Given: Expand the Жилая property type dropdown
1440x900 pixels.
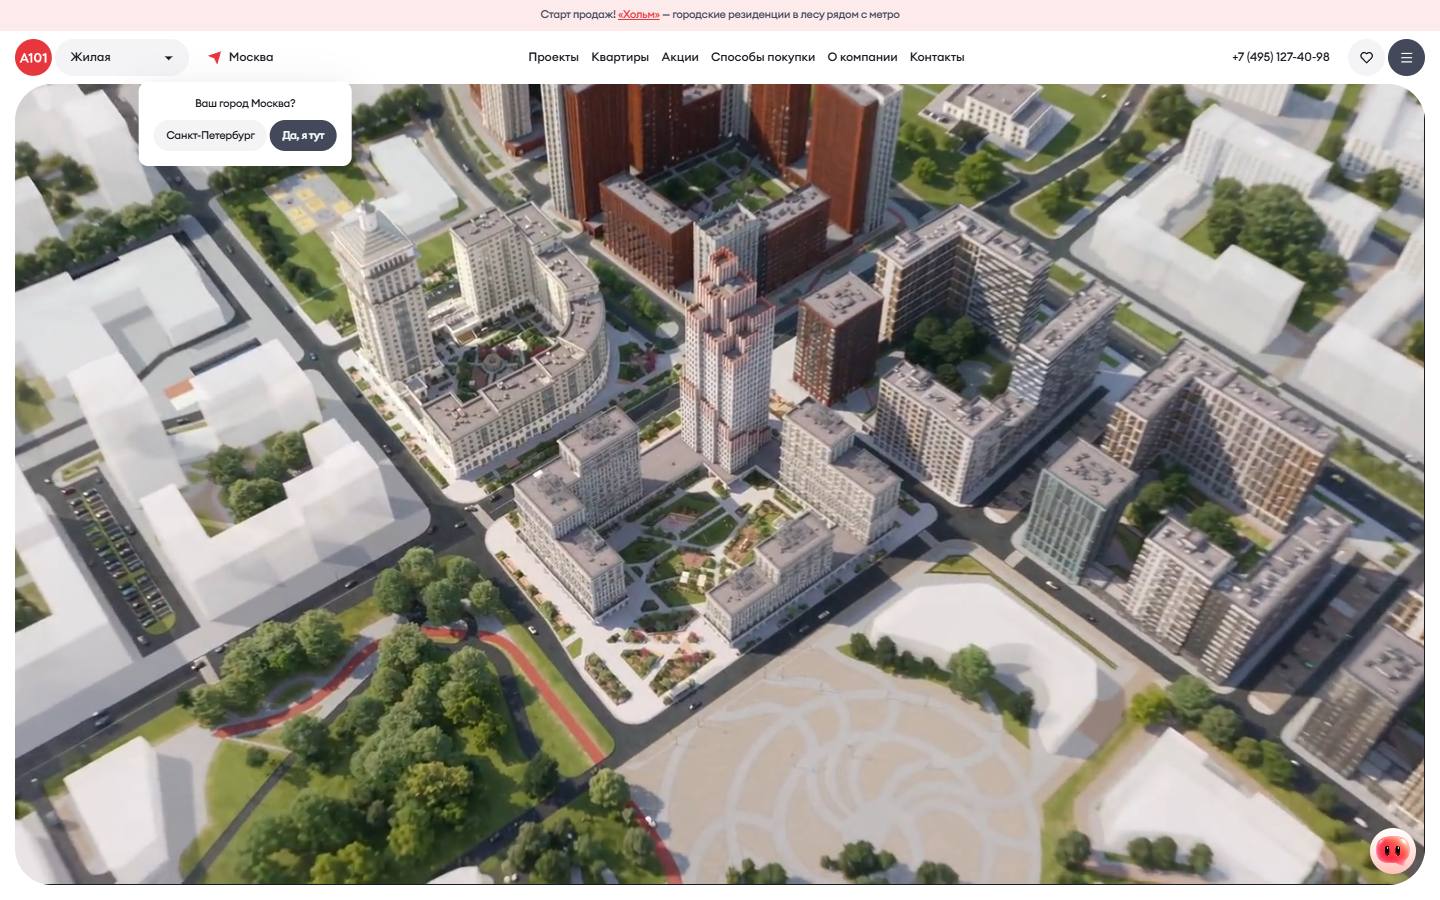Looking at the screenshot, I should 122,57.
